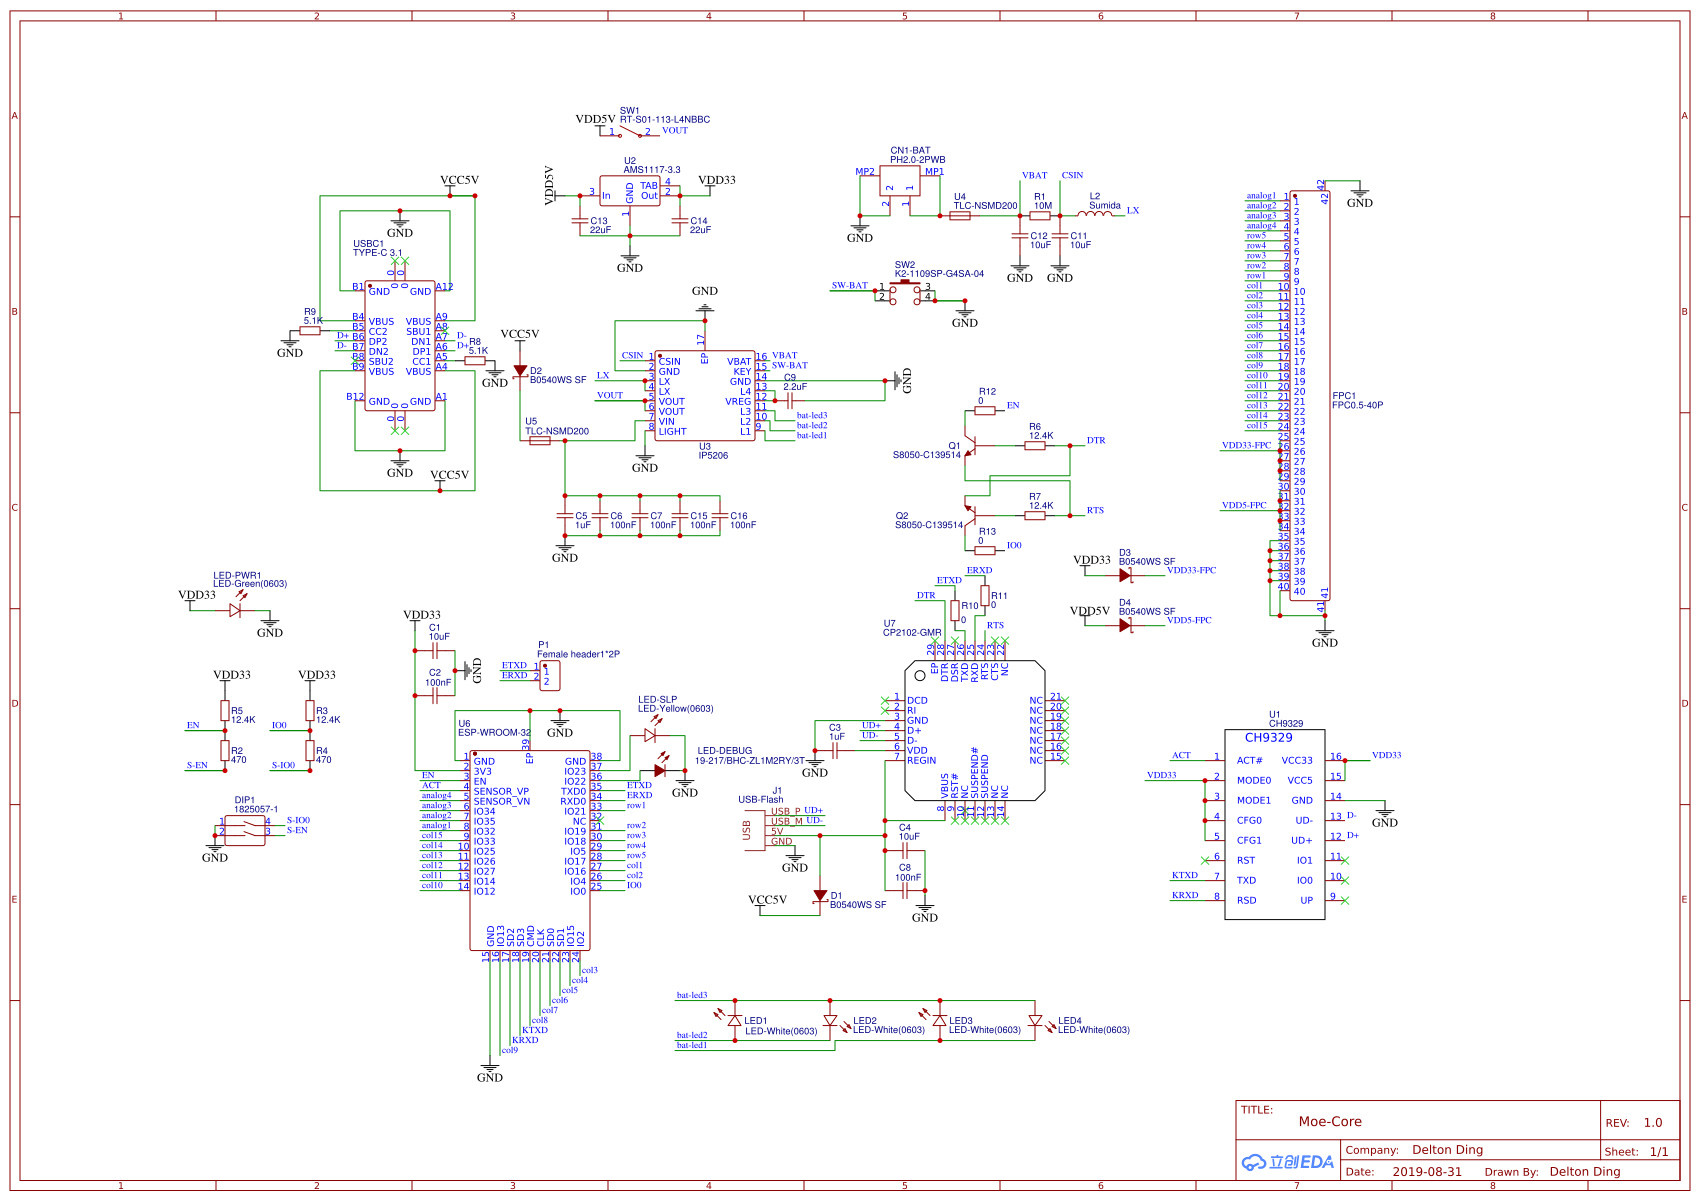This screenshot has height=1201, width=1700.
Task: Click the CH9329 chip title text
Action: (1268, 738)
